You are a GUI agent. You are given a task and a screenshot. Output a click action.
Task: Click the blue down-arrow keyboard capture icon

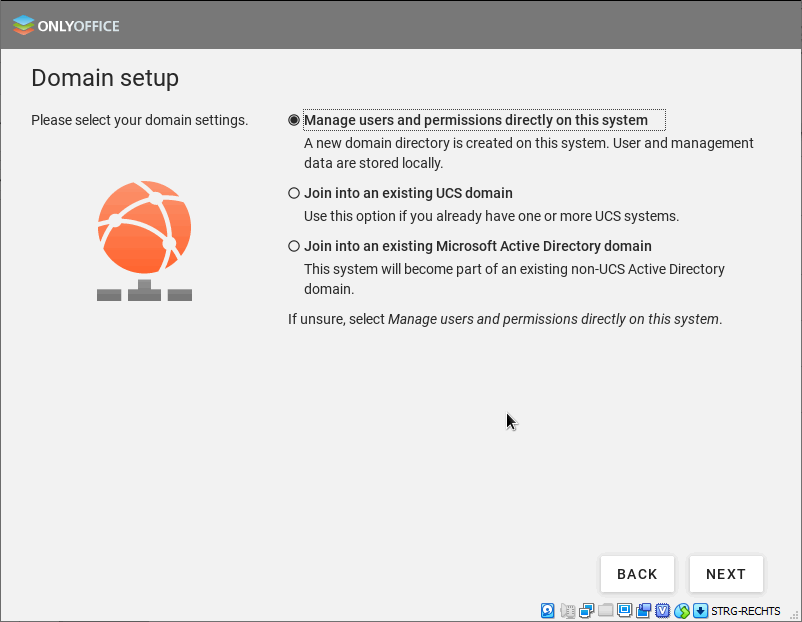[701, 611]
